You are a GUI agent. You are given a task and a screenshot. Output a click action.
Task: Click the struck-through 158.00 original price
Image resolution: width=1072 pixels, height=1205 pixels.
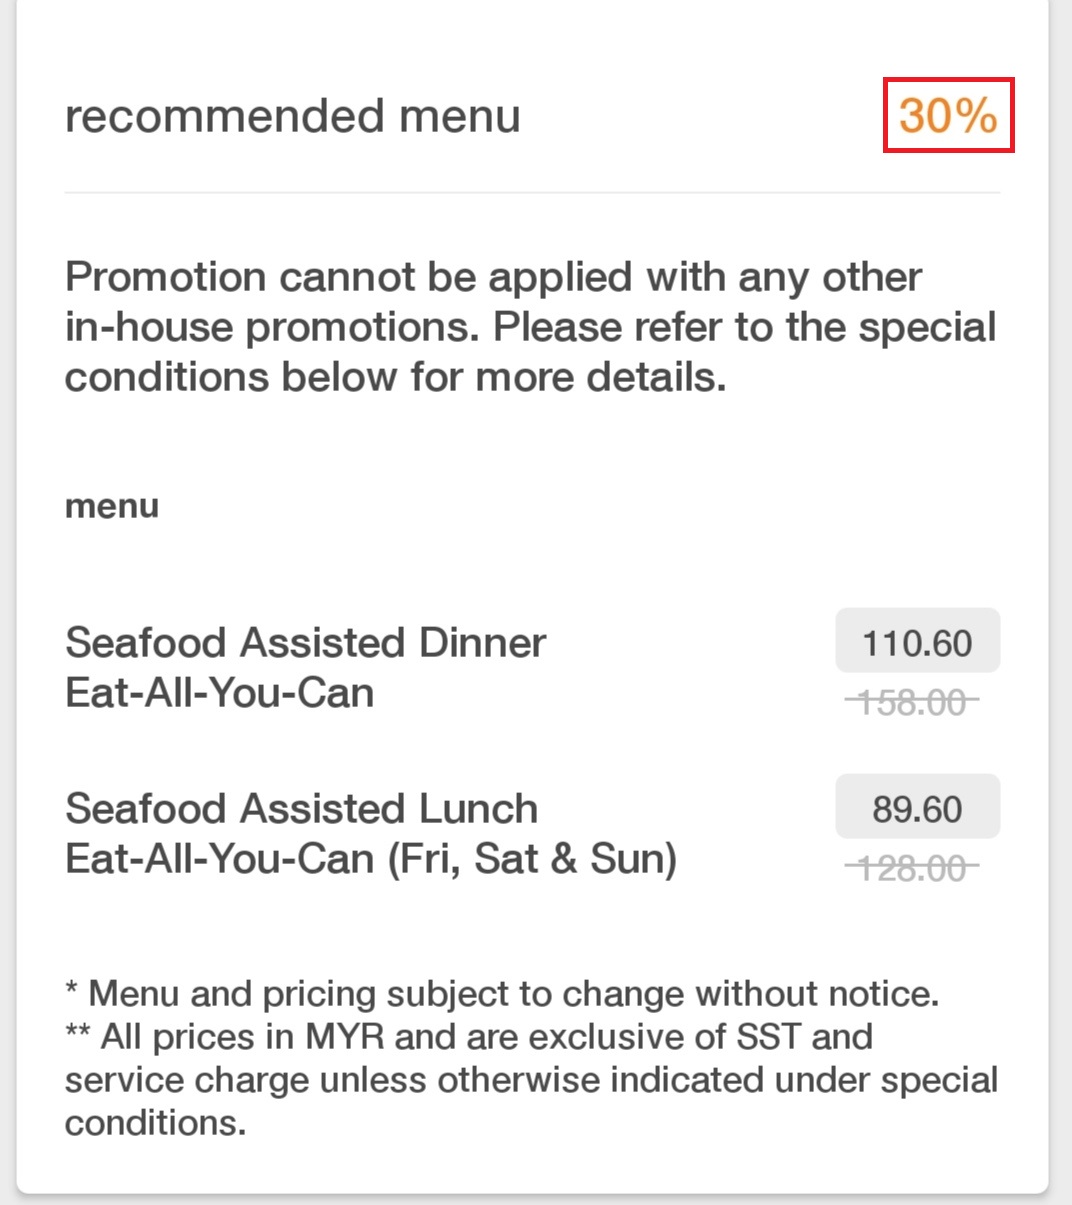pos(911,702)
